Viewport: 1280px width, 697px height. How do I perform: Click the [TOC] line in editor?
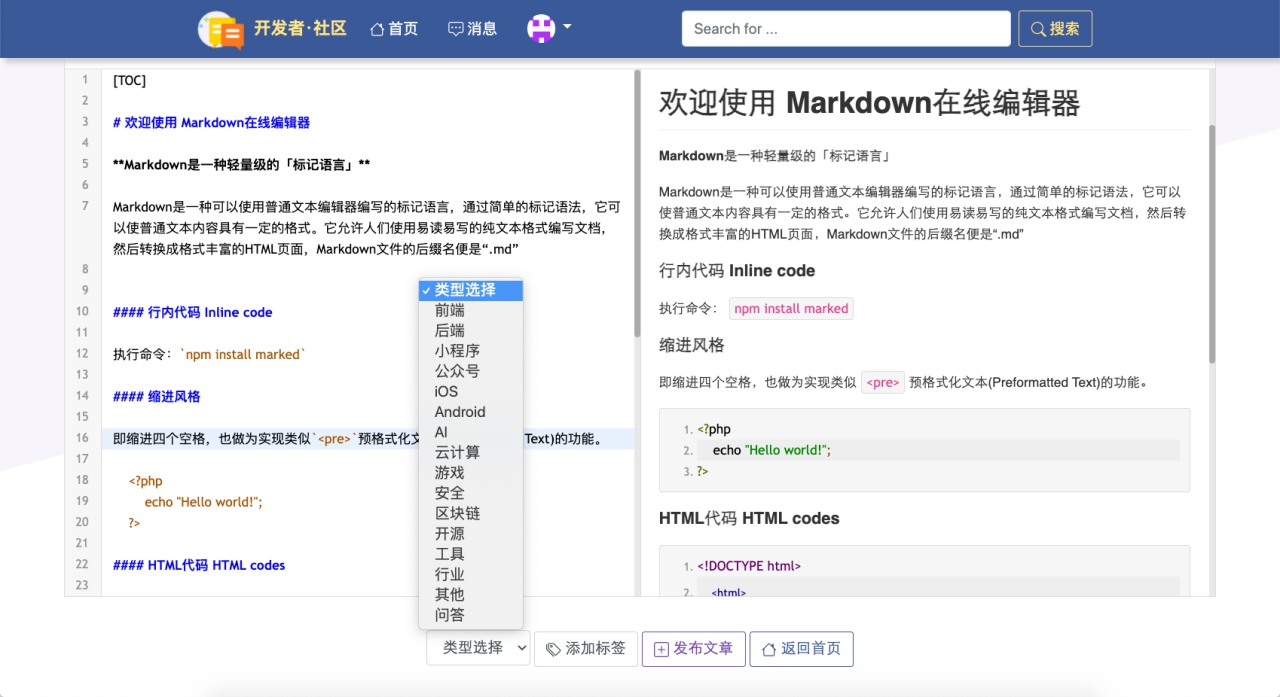(129, 80)
